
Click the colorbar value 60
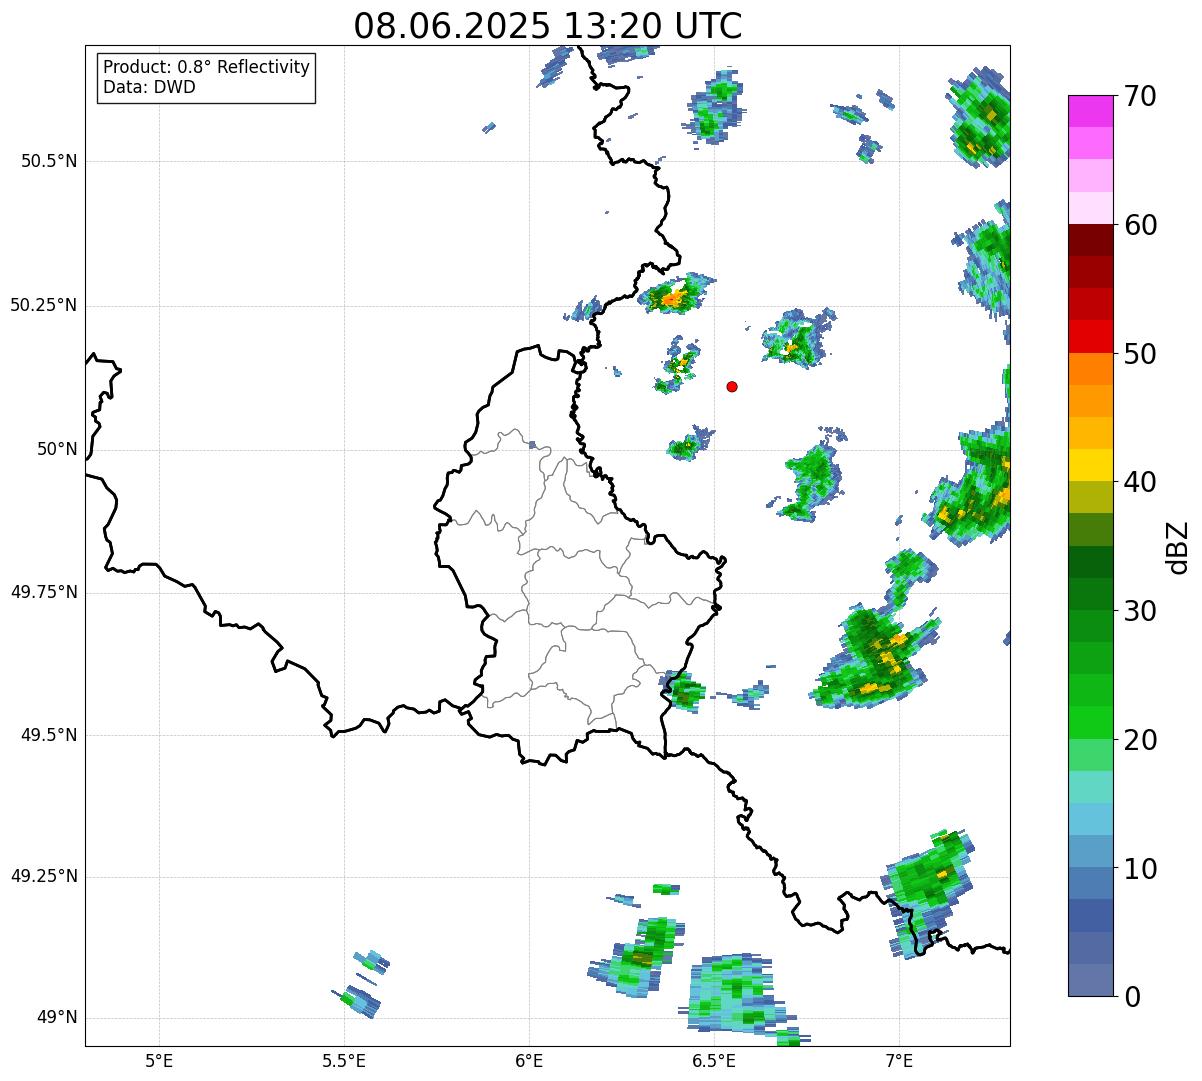click(1140, 225)
